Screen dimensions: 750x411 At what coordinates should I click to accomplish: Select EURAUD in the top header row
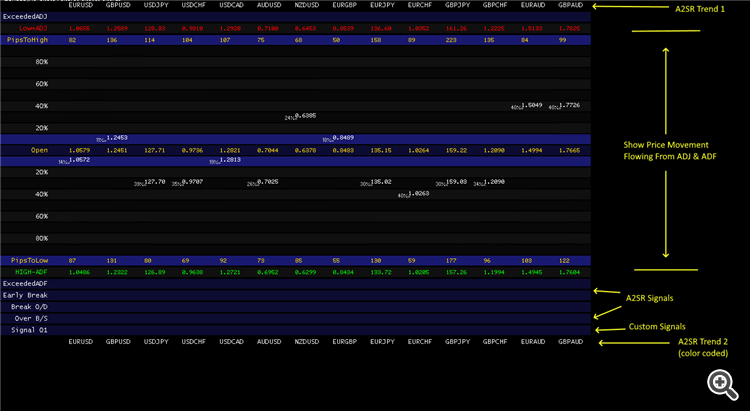pos(533,5)
